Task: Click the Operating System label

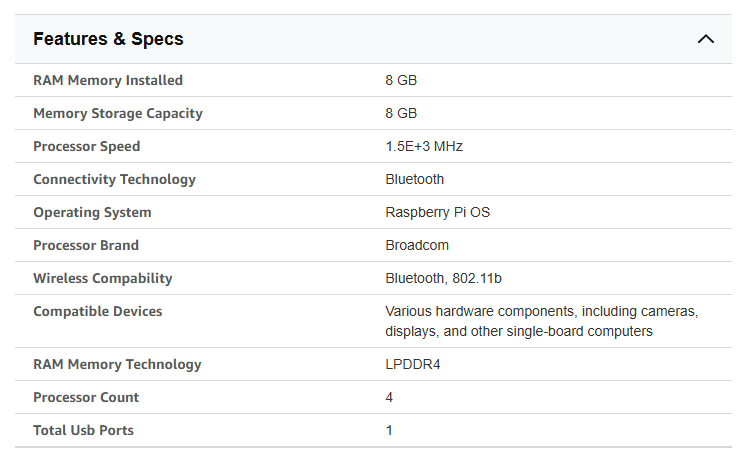Action: [92, 212]
